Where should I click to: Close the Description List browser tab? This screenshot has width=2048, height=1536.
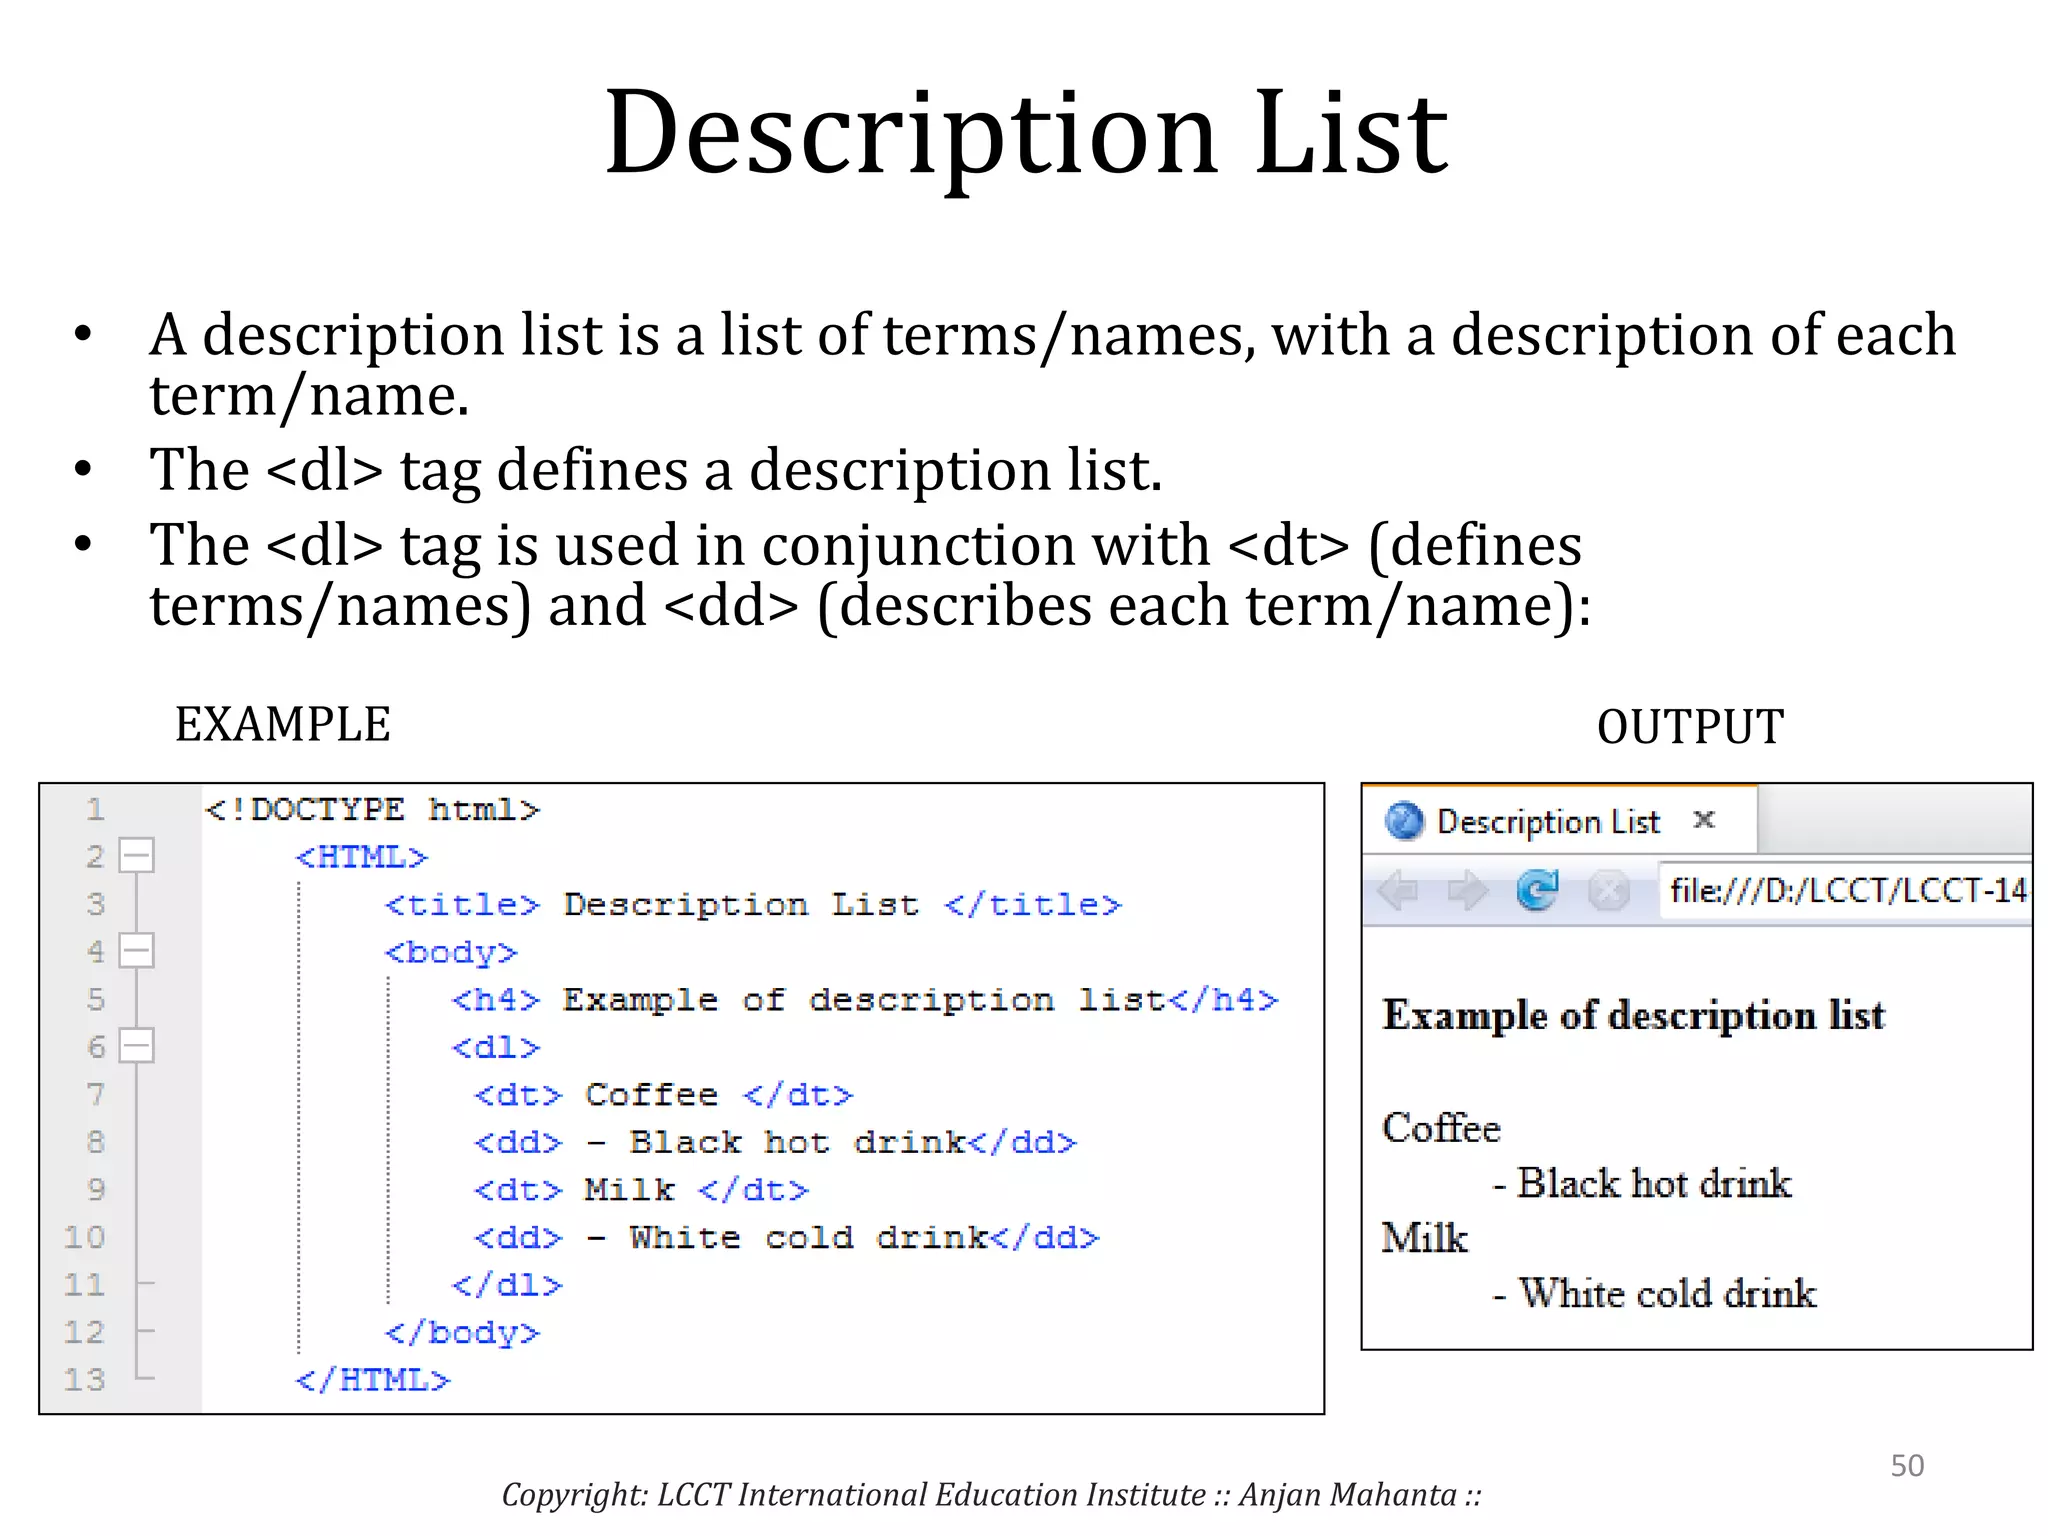click(1705, 820)
